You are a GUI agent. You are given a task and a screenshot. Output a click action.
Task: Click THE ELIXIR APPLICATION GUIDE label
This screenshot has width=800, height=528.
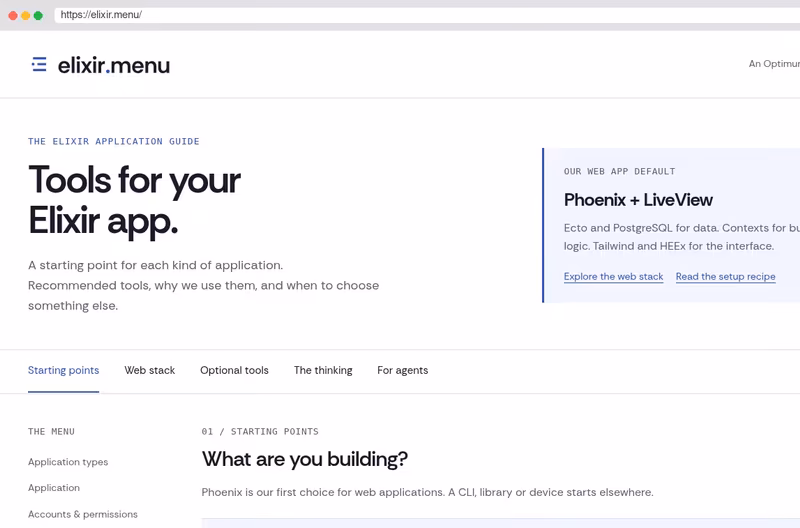(x=114, y=141)
